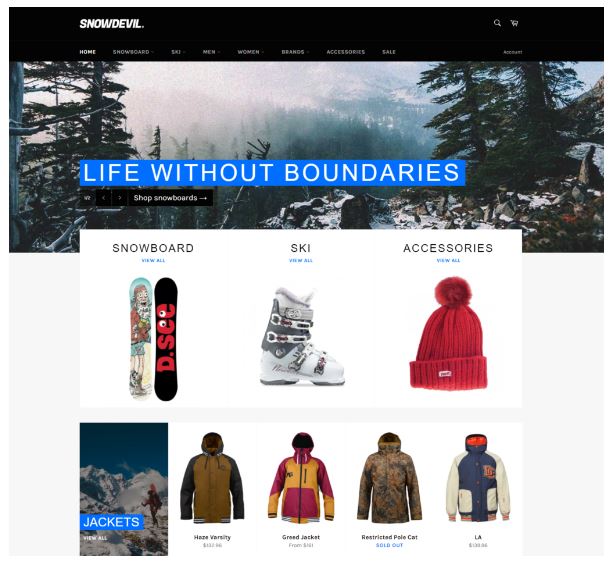
Task: Open the Brands navigation menu
Action: (295, 52)
